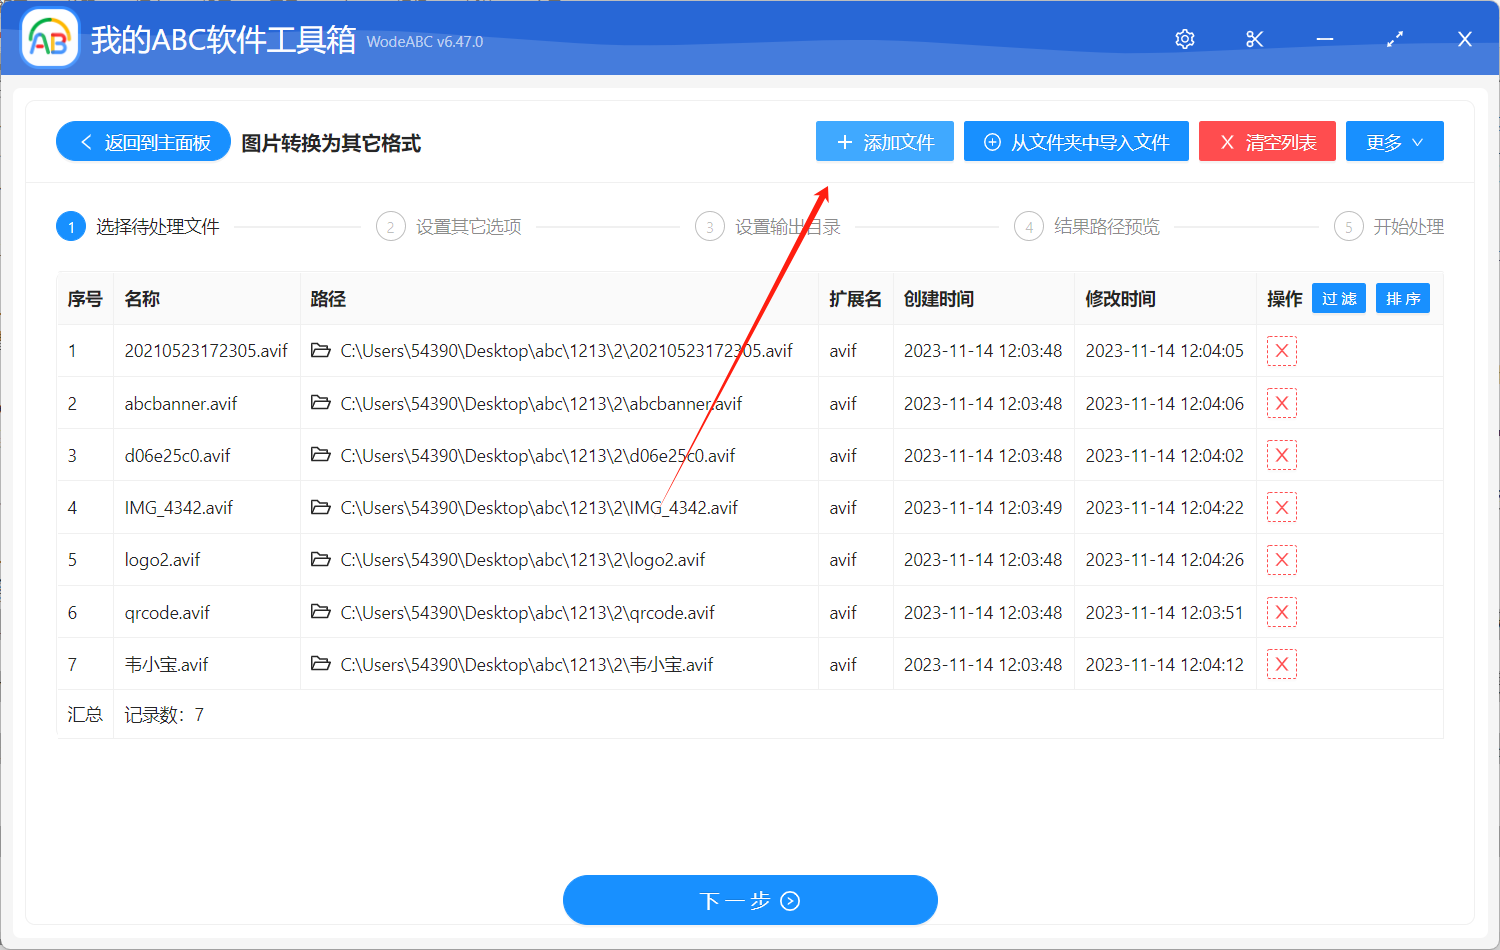Click the ABC logo at top left
Screen dimensions: 1500x950
pyautogui.click(x=49, y=37)
